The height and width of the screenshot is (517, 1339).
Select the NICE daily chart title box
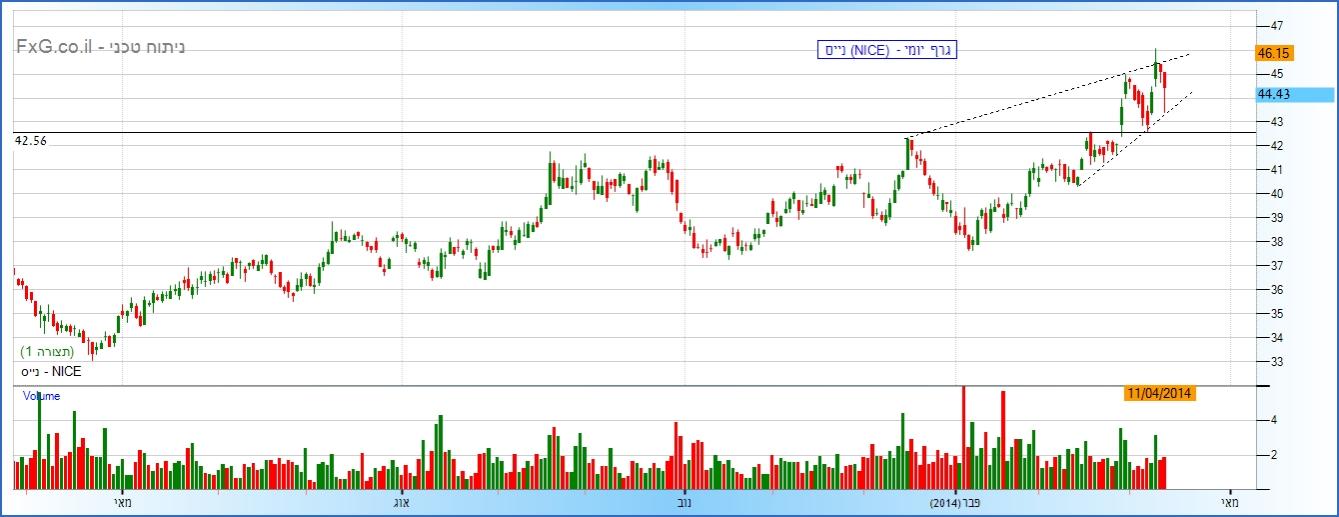(x=886, y=50)
